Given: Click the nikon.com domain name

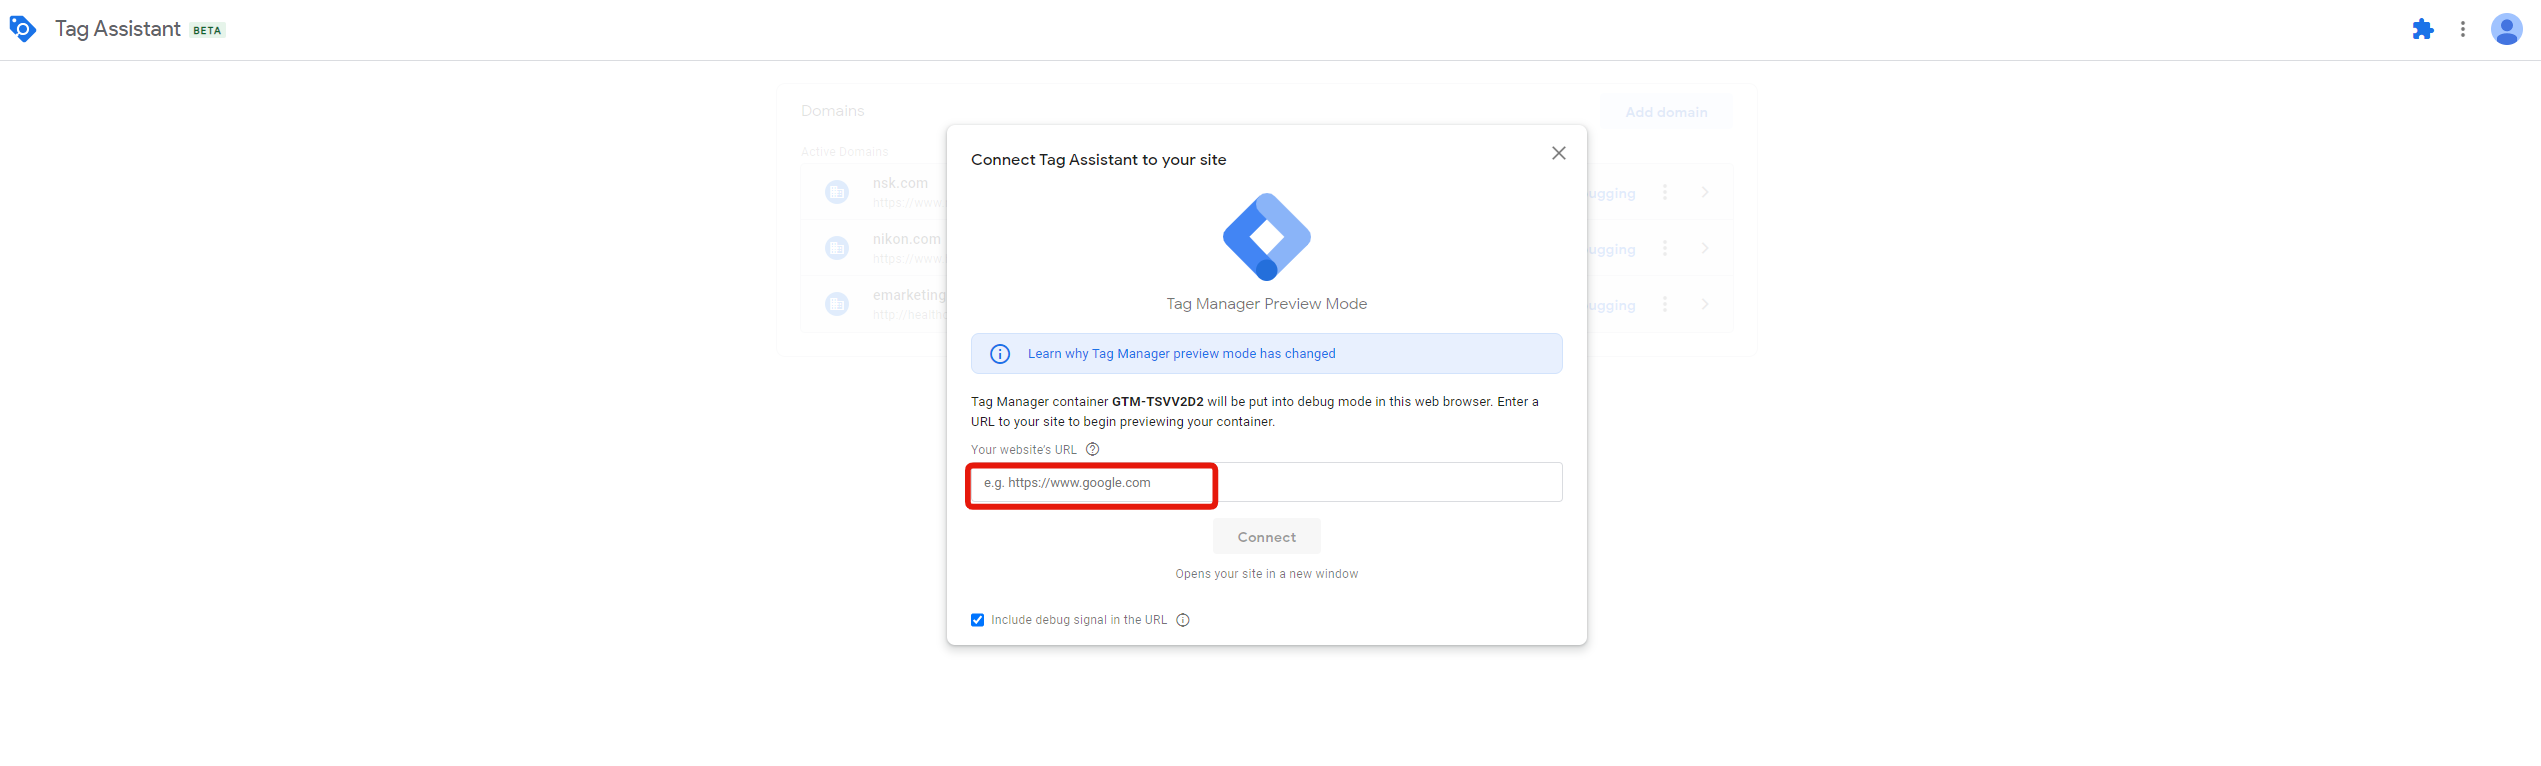Looking at the screenshot, I should tap(907, 239).
